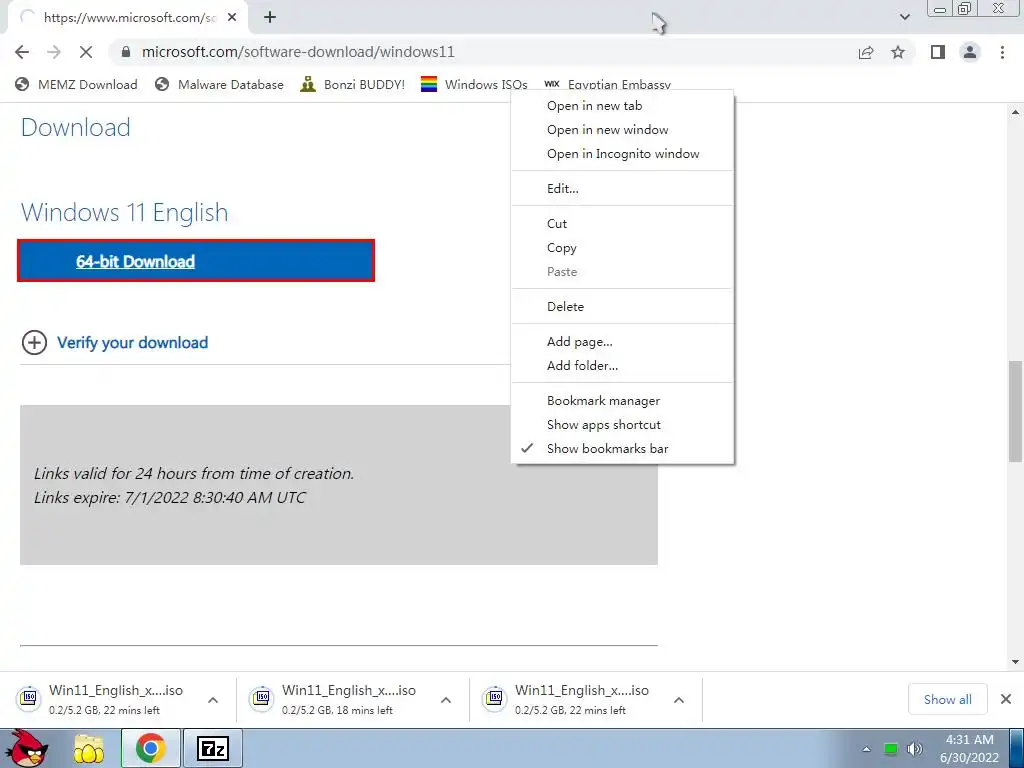This screenshot has height=768, width=1024.
Task: Open MEMZ Download bookmark
Action: tap(76, 84)
